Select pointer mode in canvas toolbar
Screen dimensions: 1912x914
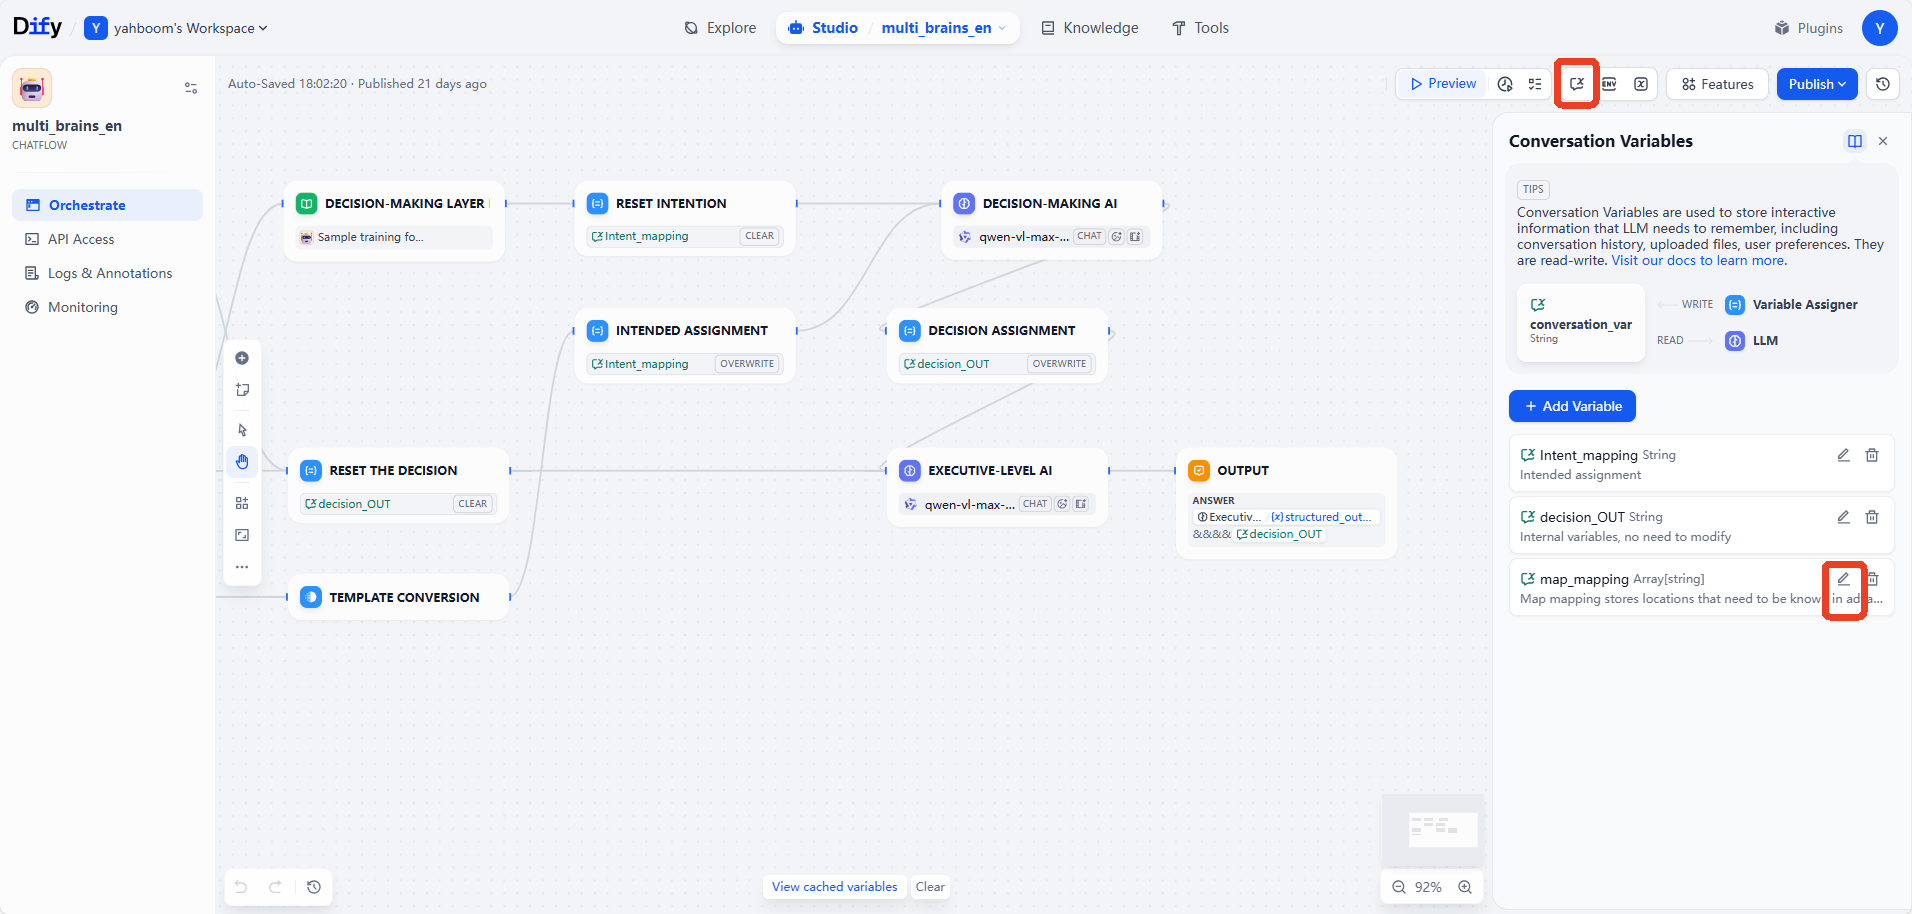point(242,430)
